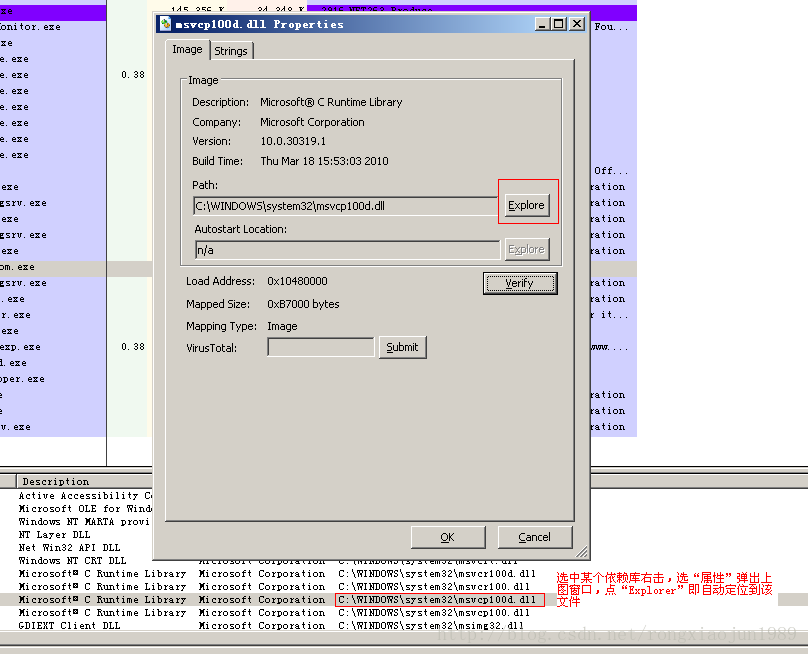Select the Microsoft OLE for Windows row

pos(85,508)
